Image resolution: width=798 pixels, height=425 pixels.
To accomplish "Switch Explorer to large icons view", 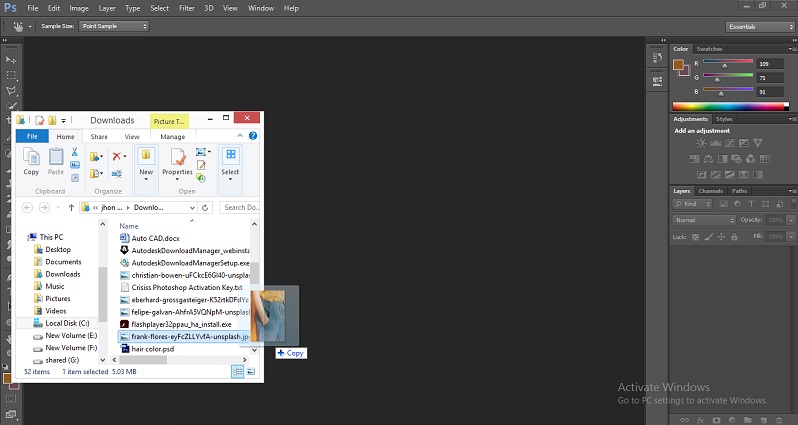I will point(251,372).
